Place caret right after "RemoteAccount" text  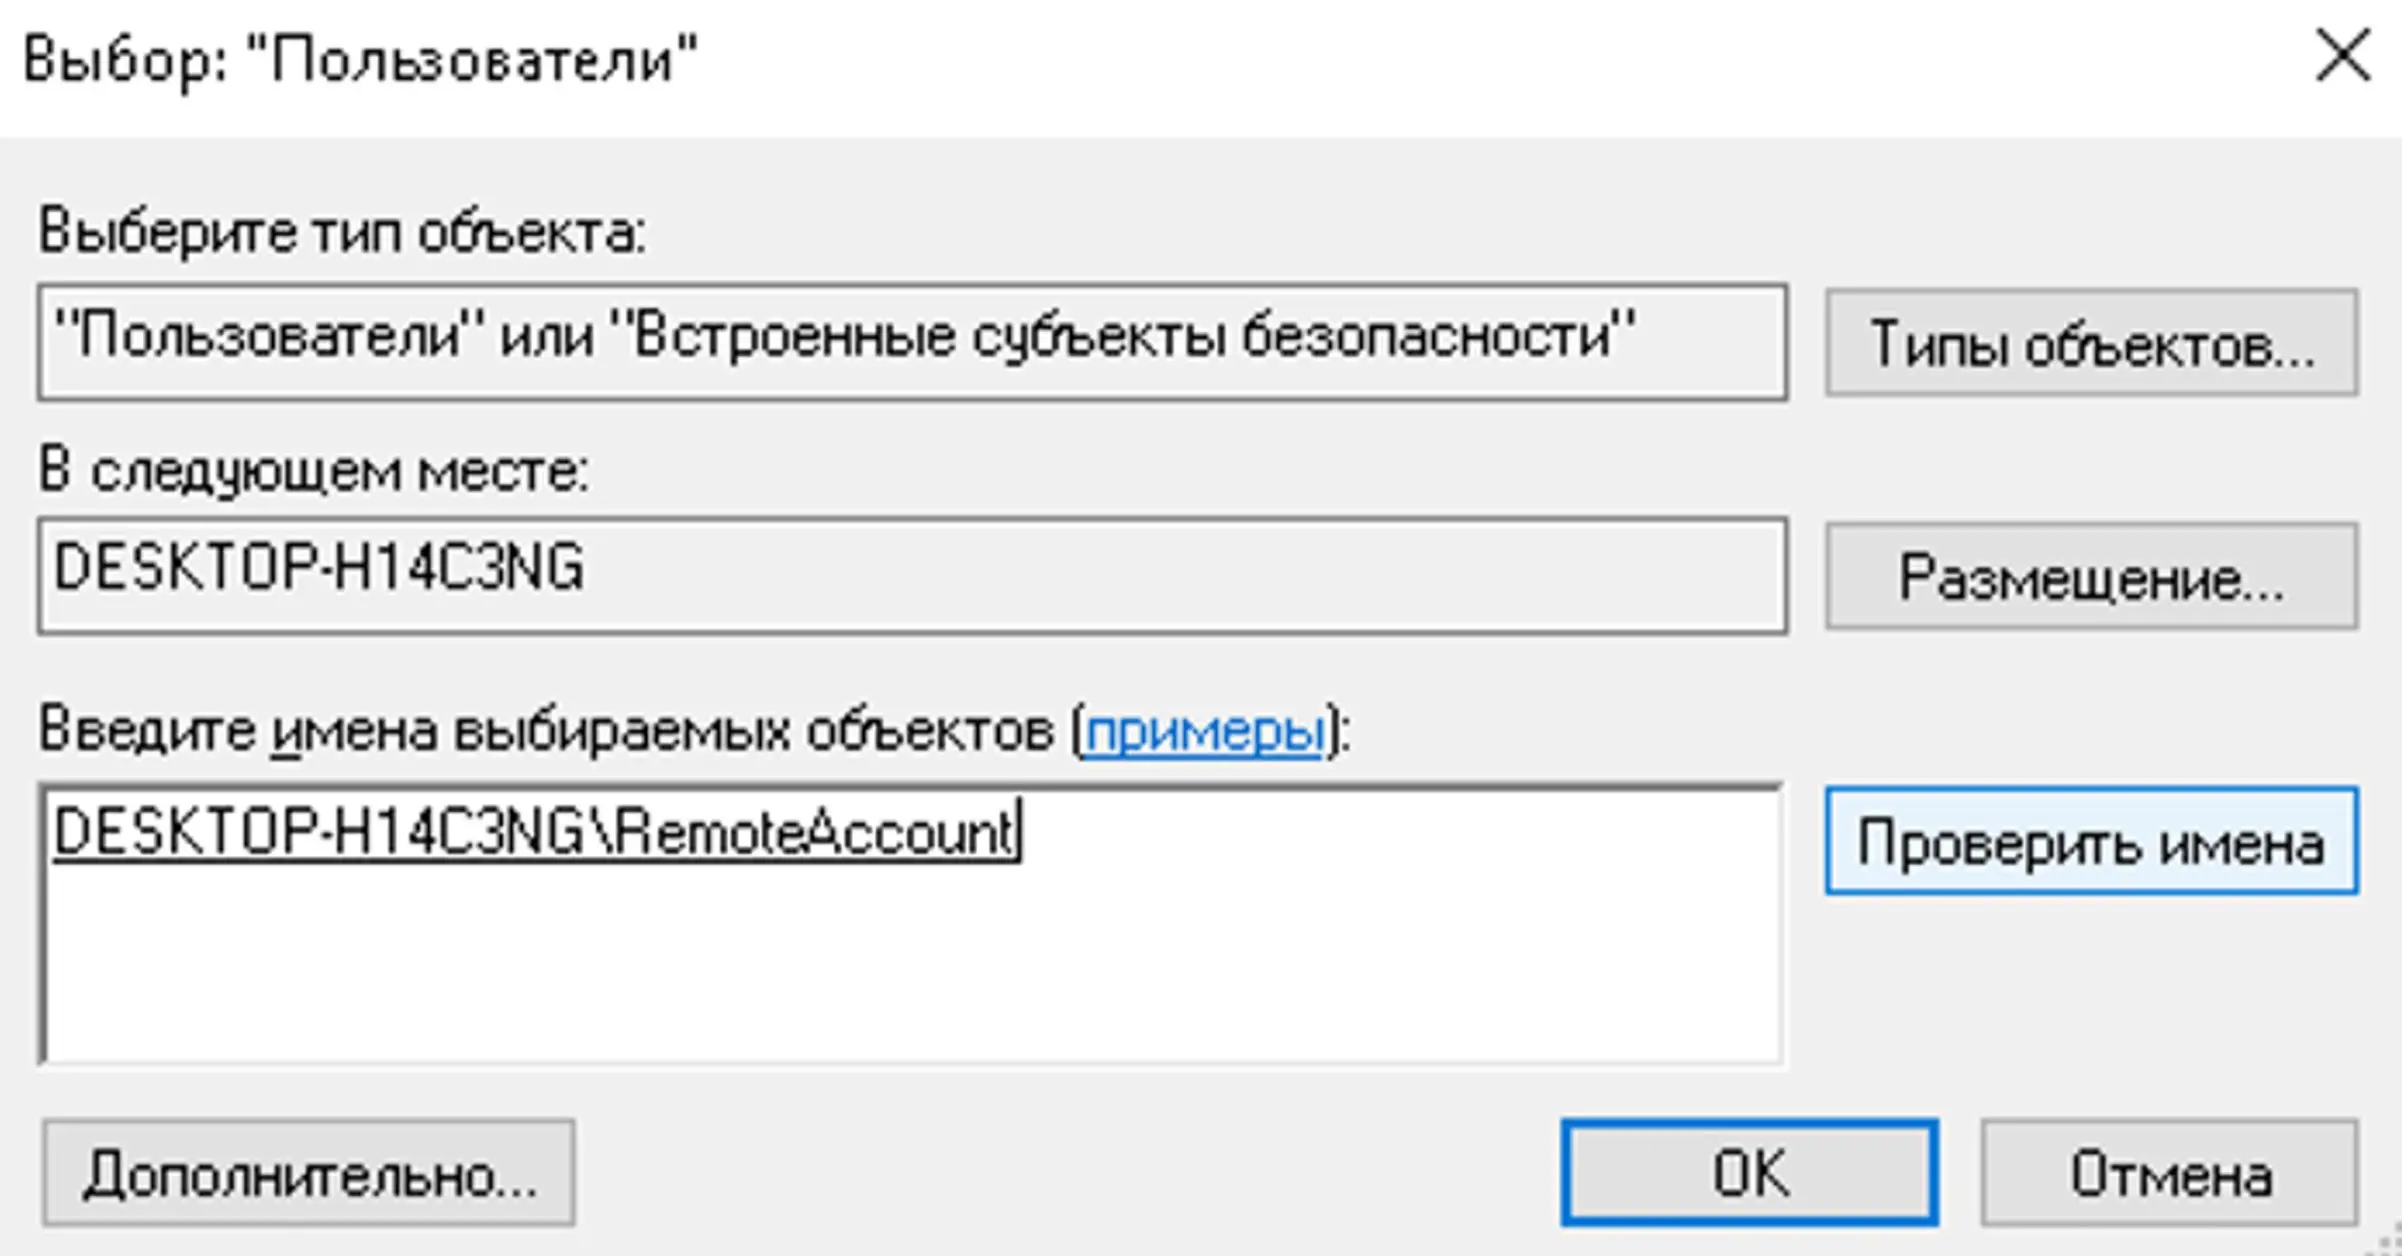[x=1017, y=832]
